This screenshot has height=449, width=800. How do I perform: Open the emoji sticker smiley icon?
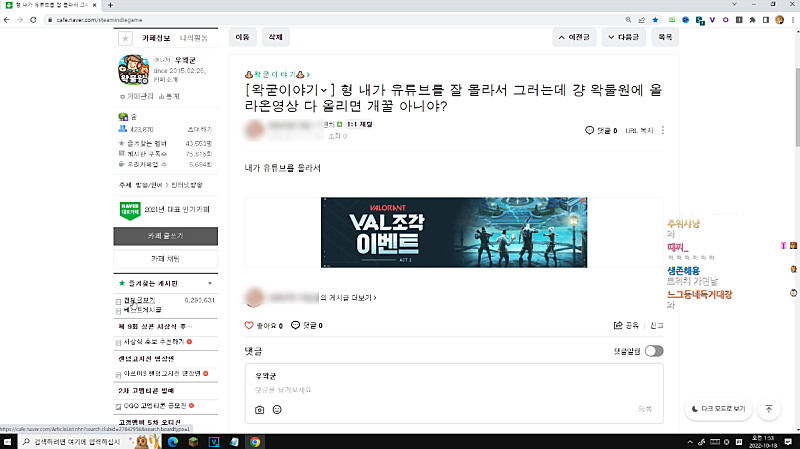pos(277,410)
